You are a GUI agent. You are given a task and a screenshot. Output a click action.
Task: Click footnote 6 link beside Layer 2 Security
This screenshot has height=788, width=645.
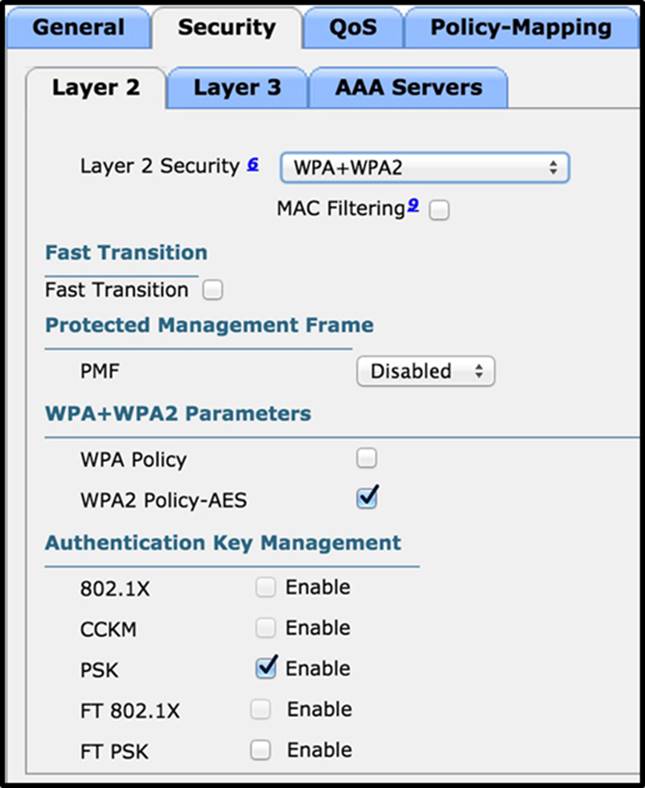(x=253, y=164)
